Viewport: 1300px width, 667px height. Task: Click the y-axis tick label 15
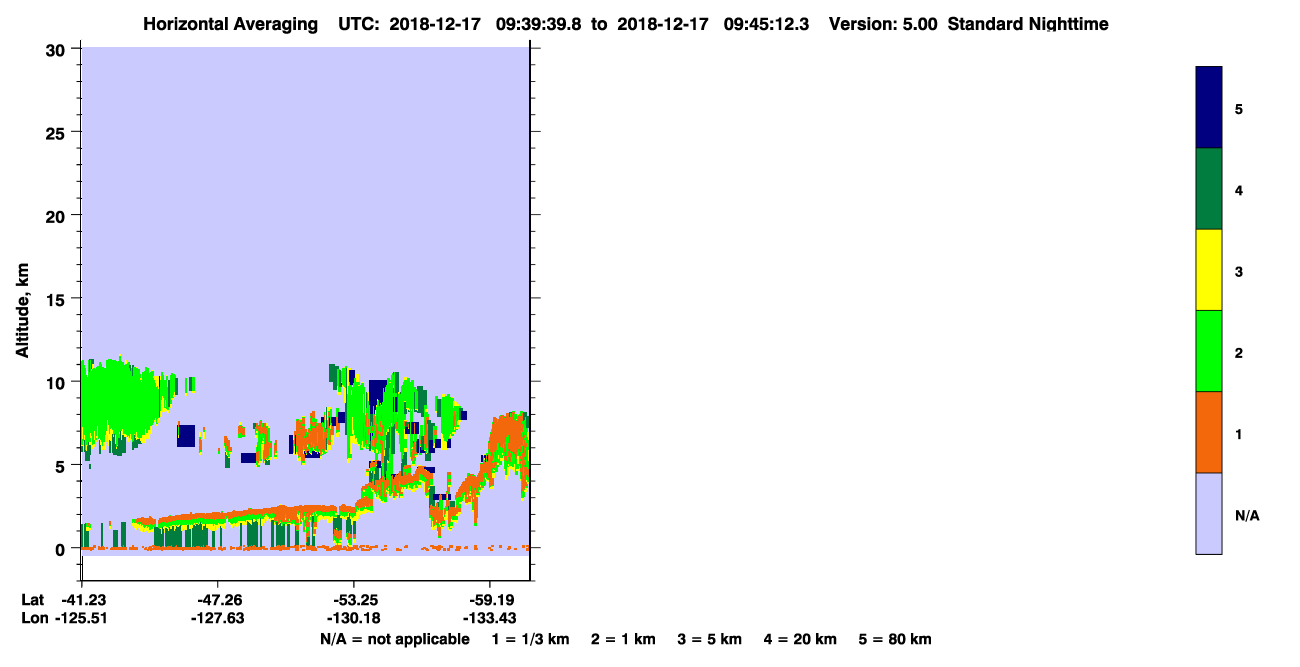[58, 299]
